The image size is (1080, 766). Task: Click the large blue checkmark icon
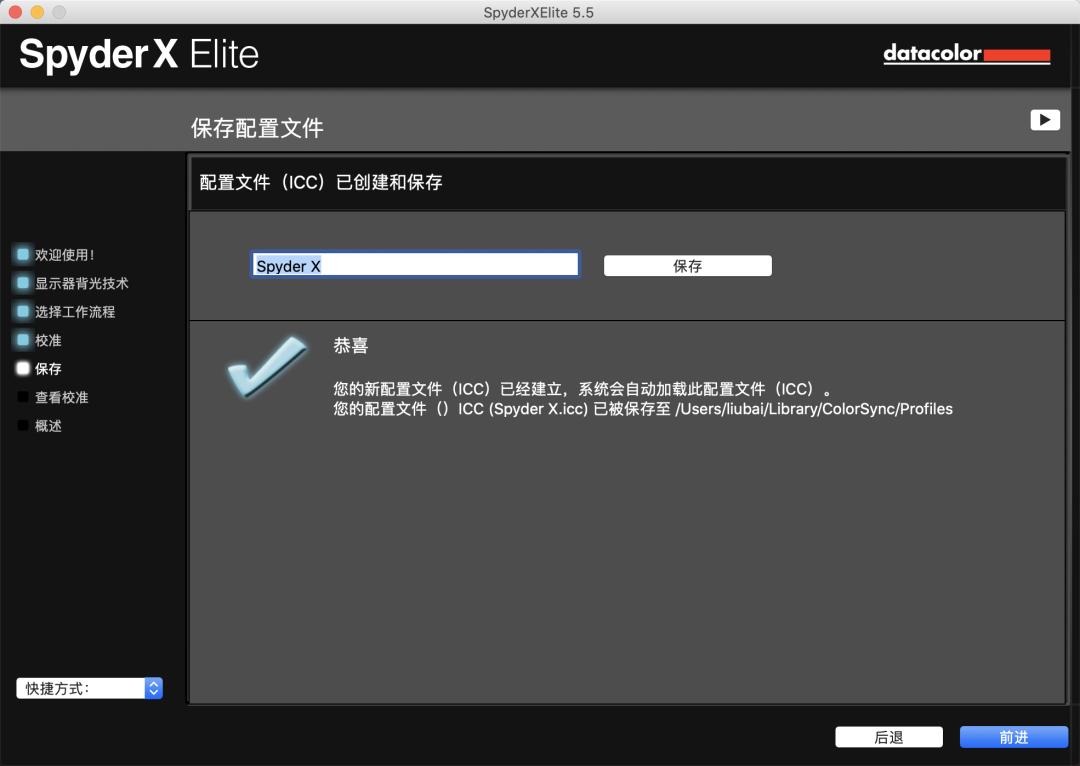click(267, 366)
